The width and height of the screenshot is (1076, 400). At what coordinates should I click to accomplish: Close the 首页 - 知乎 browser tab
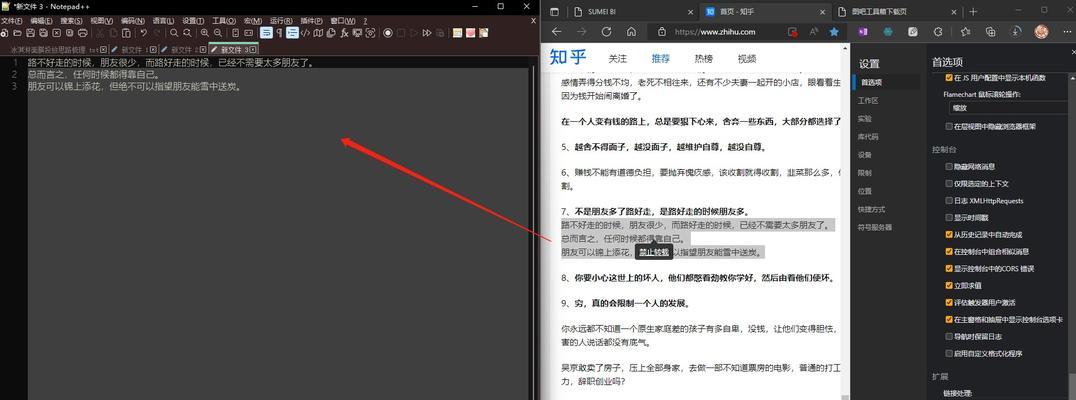click(x=822, y=12)
